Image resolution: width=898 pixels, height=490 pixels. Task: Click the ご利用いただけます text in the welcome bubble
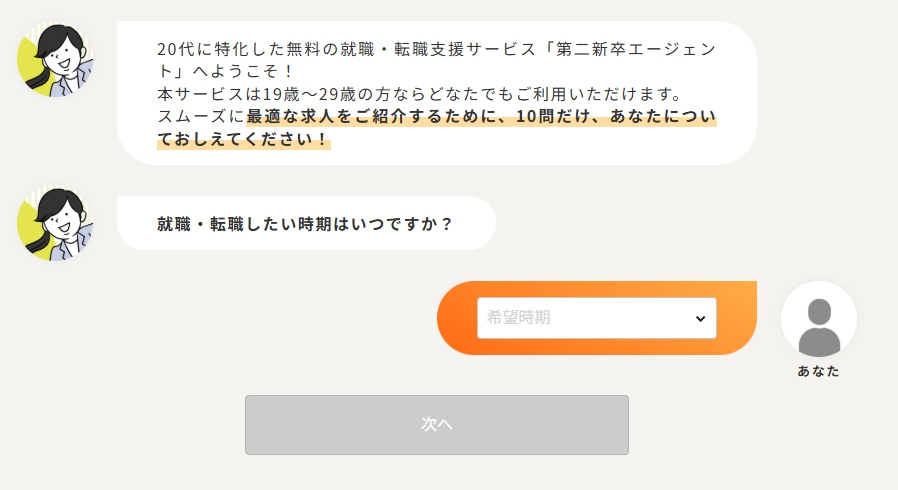(x=596, y=94)
